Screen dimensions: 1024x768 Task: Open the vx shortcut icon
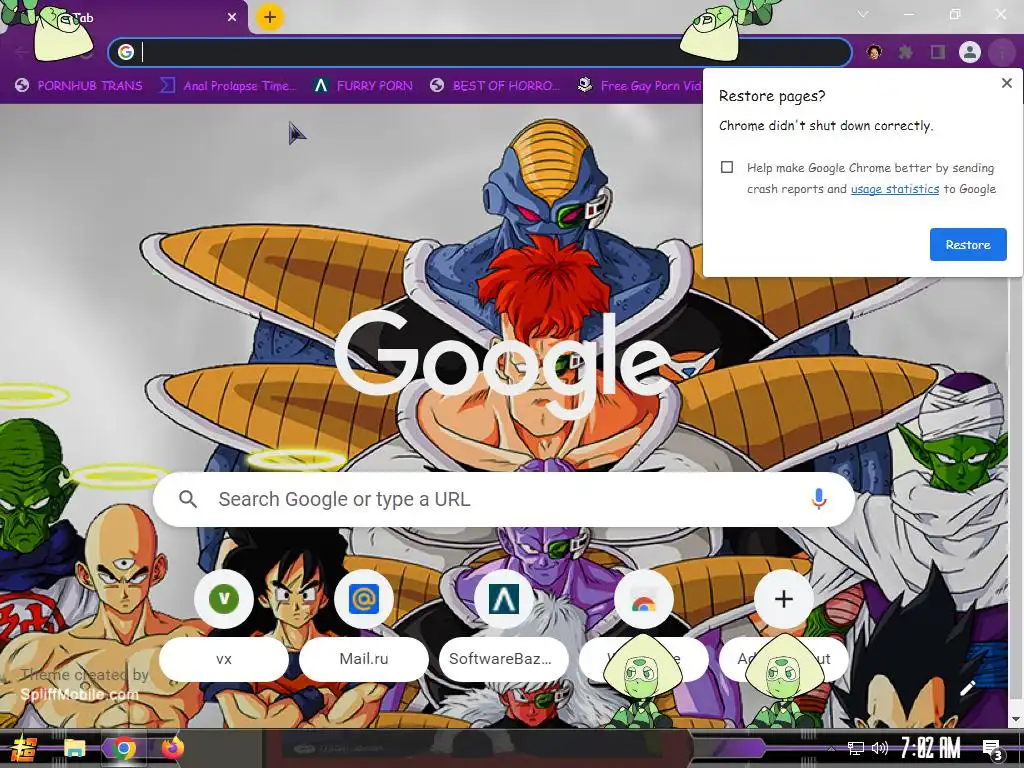(224, 599)
